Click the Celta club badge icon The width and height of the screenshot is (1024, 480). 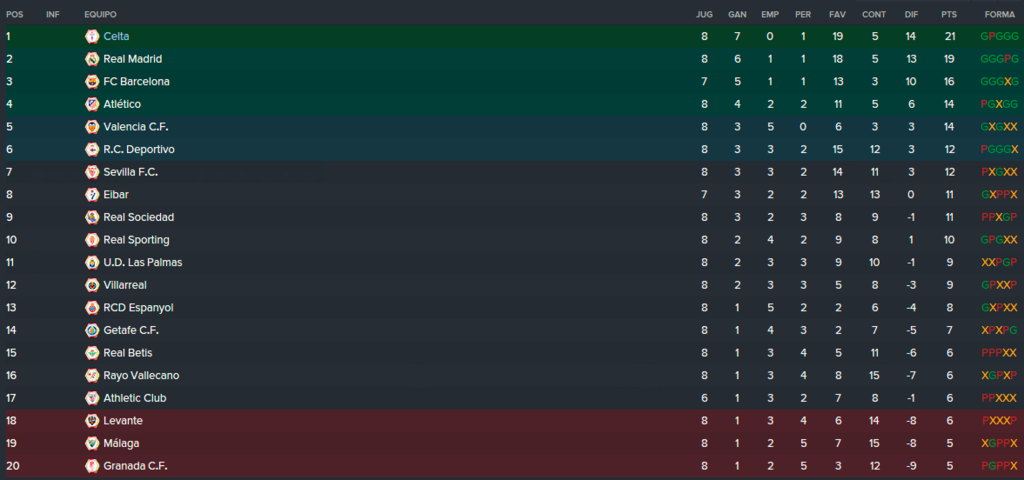pyautogui.click(x=92, y=37)
